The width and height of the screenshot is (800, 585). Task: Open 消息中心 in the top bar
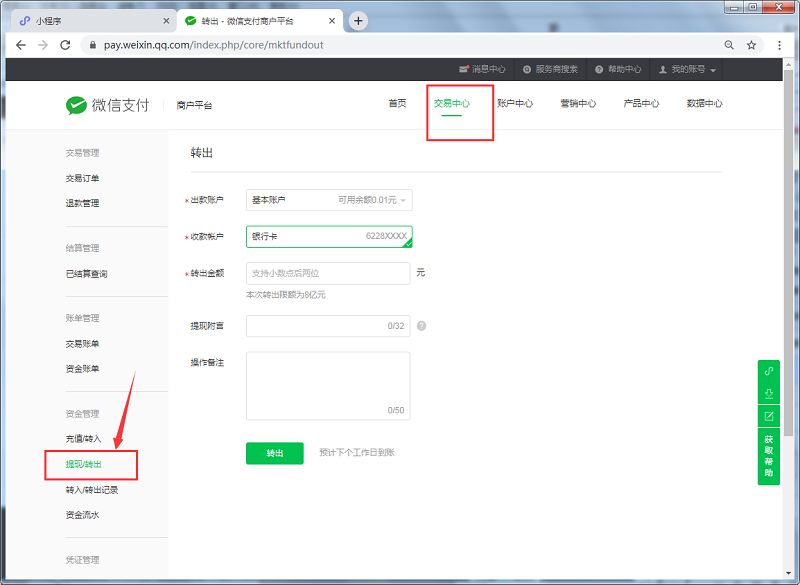[x=482, y=69]
